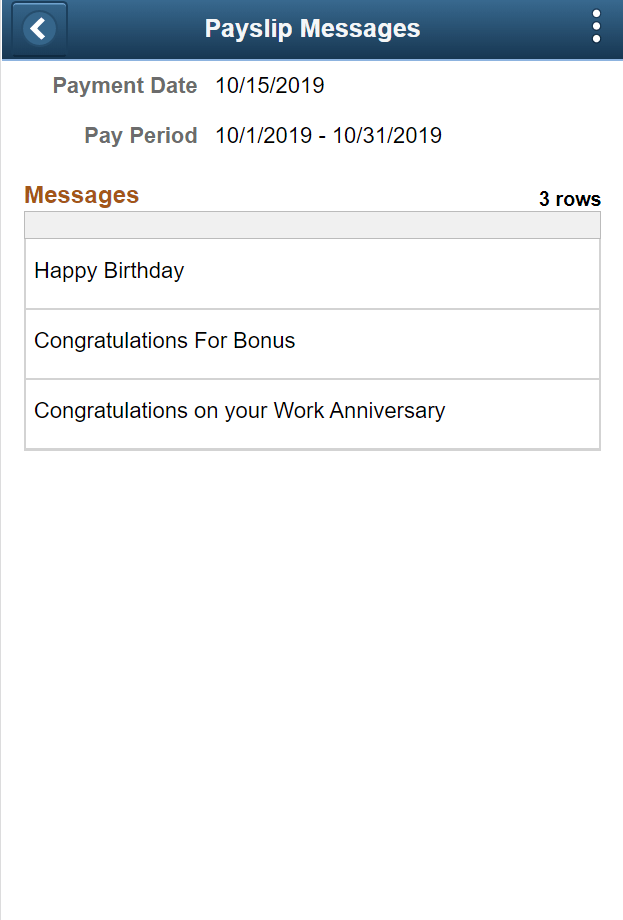Click the Payslip Messages title

click(312, 28)
